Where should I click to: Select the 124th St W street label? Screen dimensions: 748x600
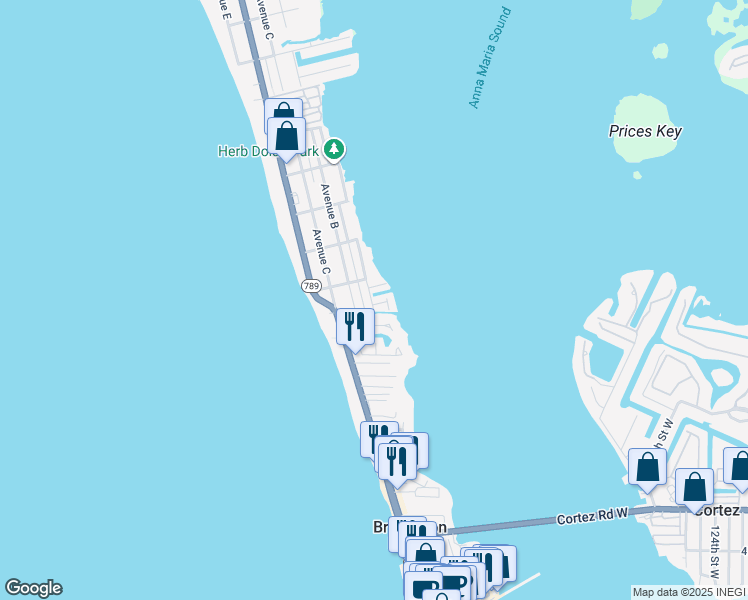coord(714,553)
